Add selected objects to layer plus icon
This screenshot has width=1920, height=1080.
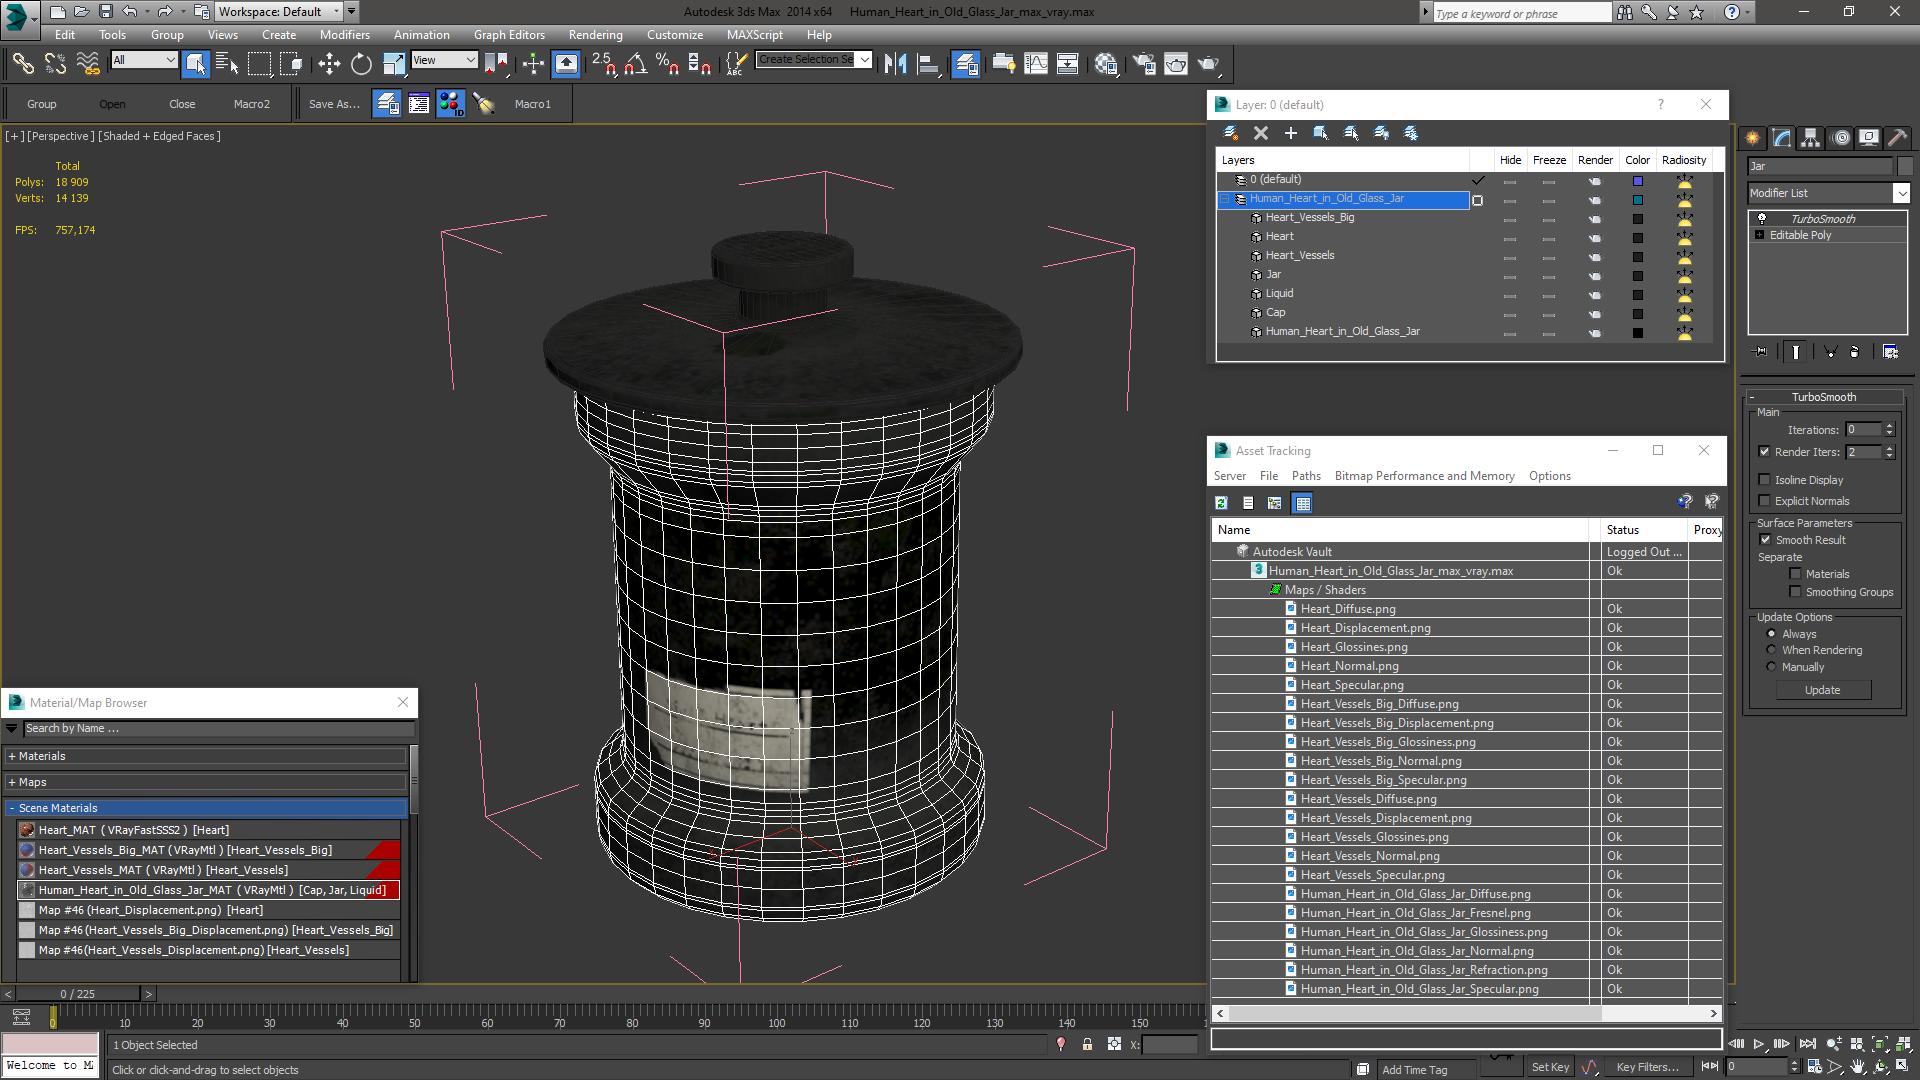click(1291, 133)
